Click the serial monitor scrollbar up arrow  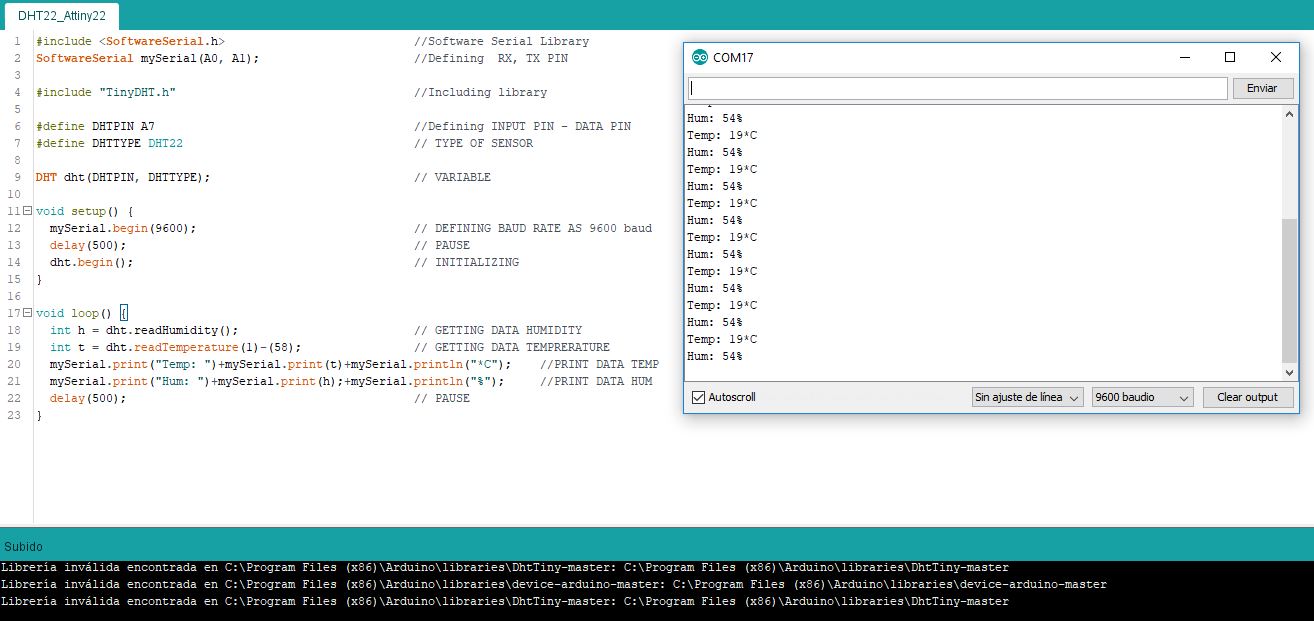tap(1289, 114)
